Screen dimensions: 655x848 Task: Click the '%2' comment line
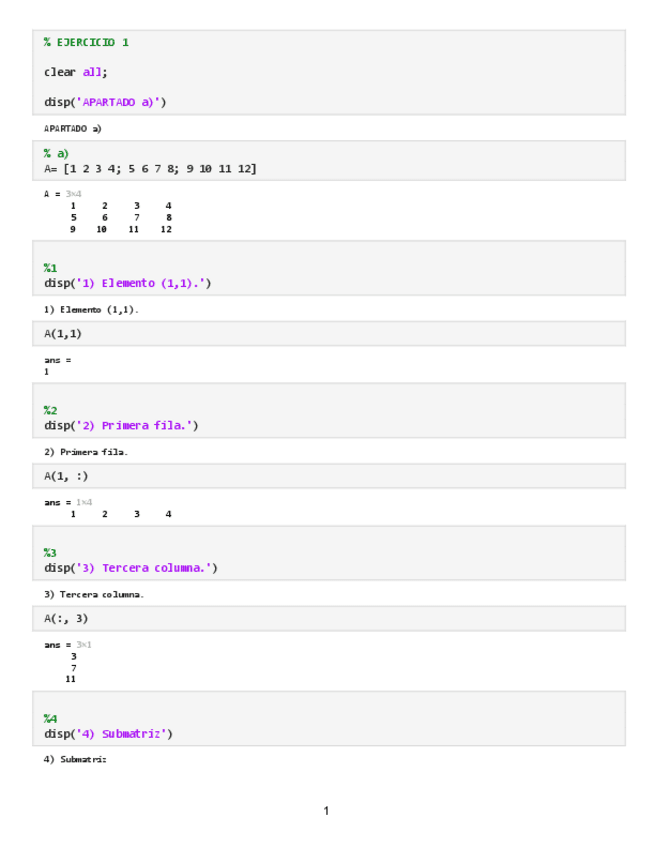point(50,410)
